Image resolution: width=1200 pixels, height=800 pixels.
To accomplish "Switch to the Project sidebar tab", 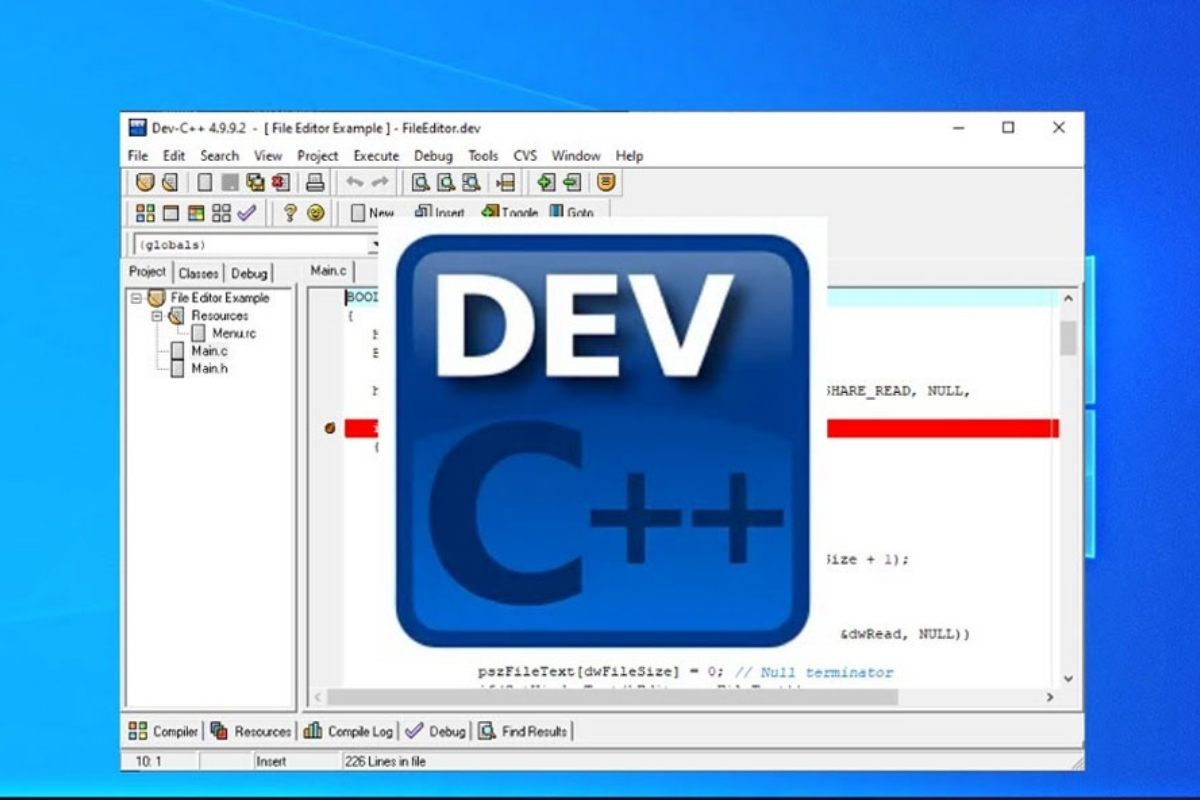I will [148, 272].
